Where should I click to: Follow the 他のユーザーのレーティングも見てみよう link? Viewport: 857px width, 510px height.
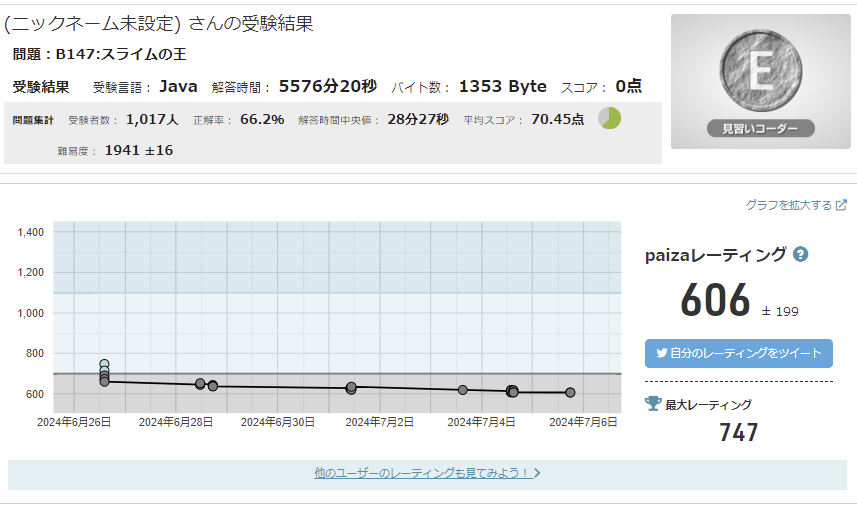426,473
